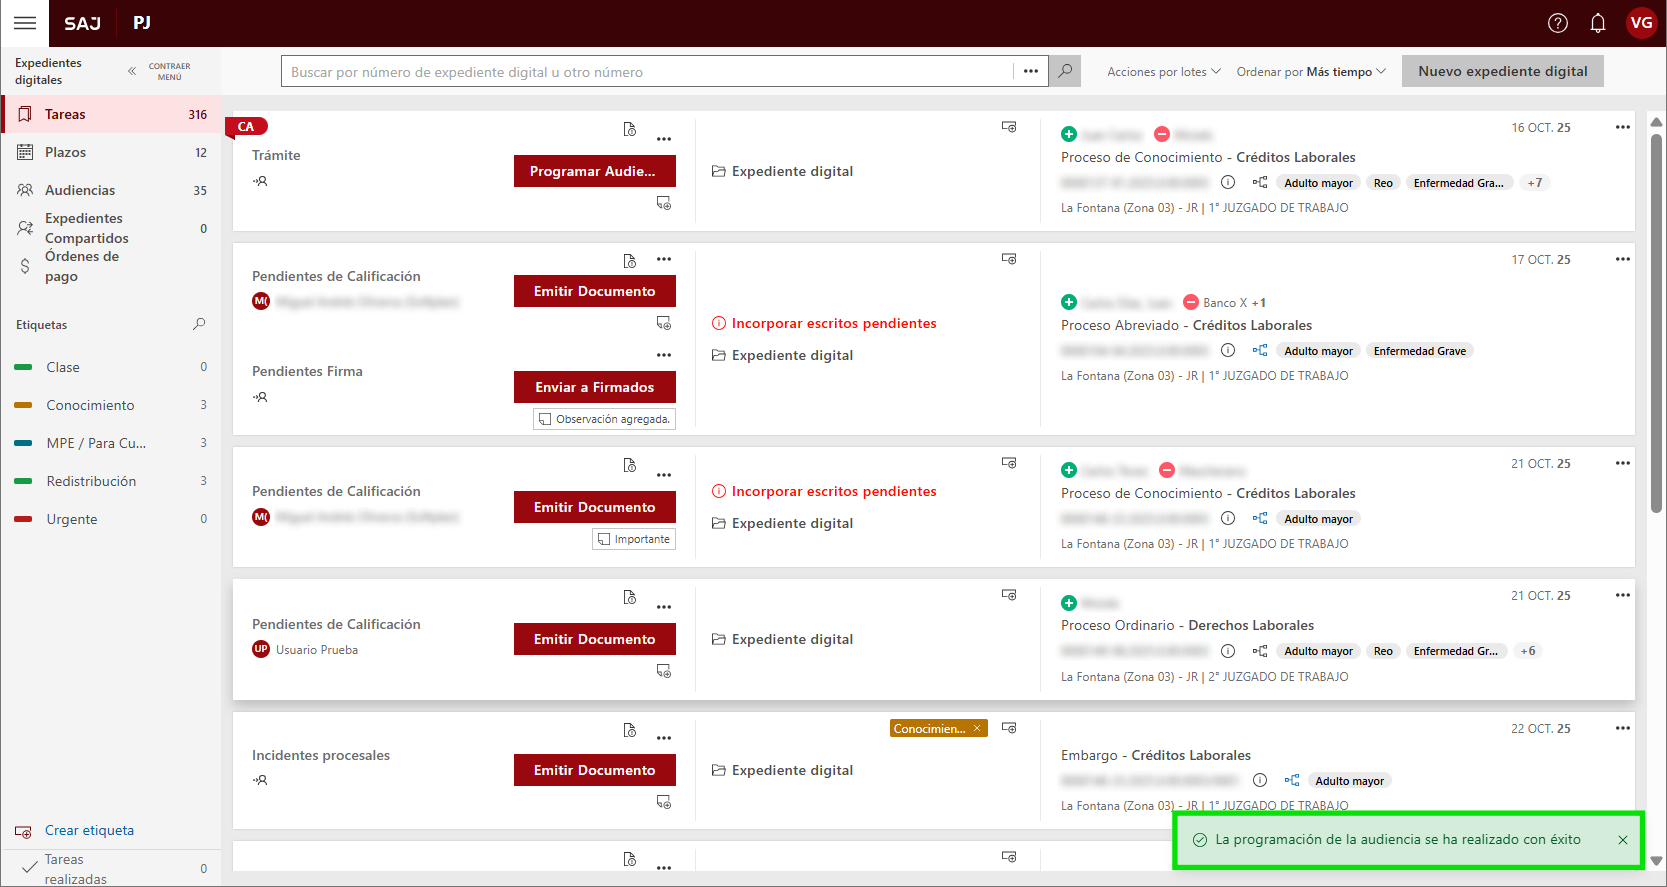Click Enviar a Firmados button
The image size is (1667, 887).
click(x=594, y=387)
